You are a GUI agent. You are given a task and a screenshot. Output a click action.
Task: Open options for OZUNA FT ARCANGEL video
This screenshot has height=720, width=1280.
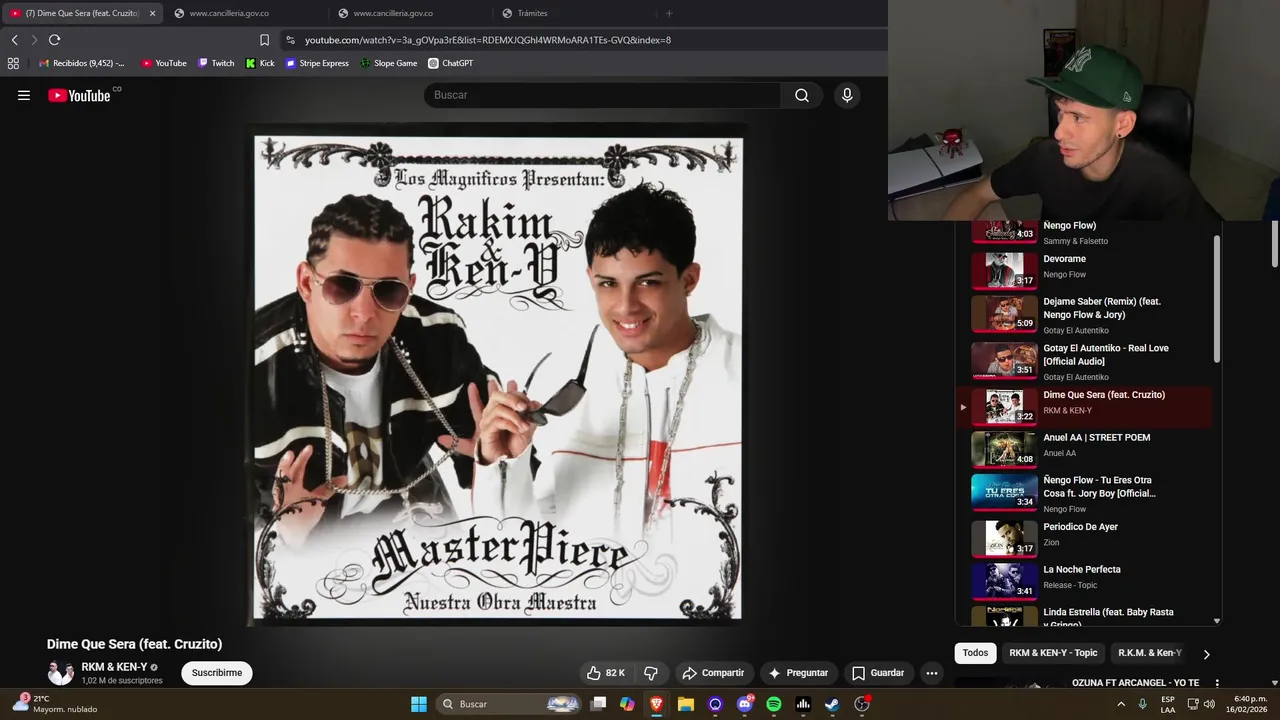(1217, 684)
